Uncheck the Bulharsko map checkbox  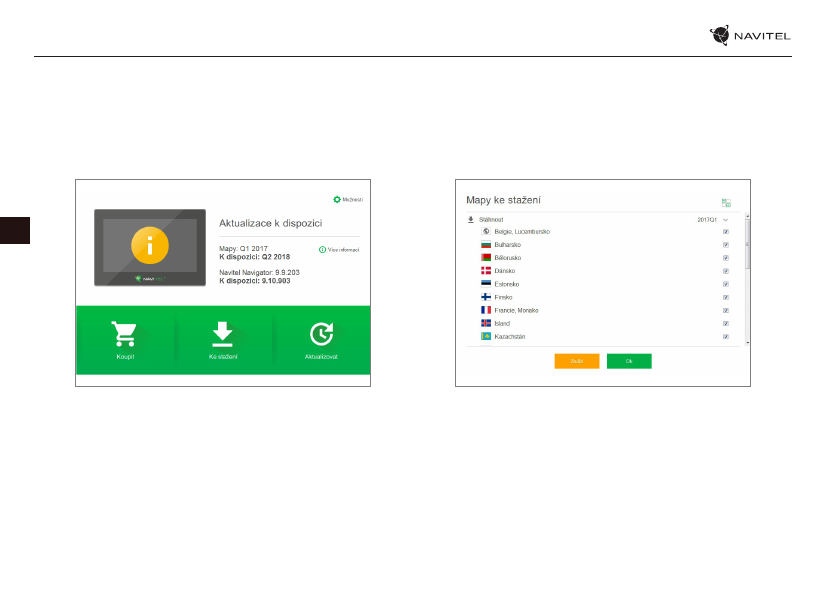(x=725, y=245)
